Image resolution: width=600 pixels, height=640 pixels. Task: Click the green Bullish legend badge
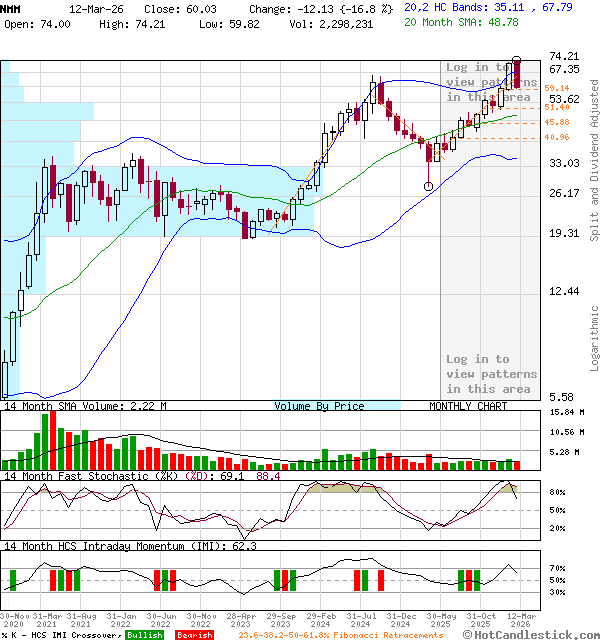click(146, 635)
